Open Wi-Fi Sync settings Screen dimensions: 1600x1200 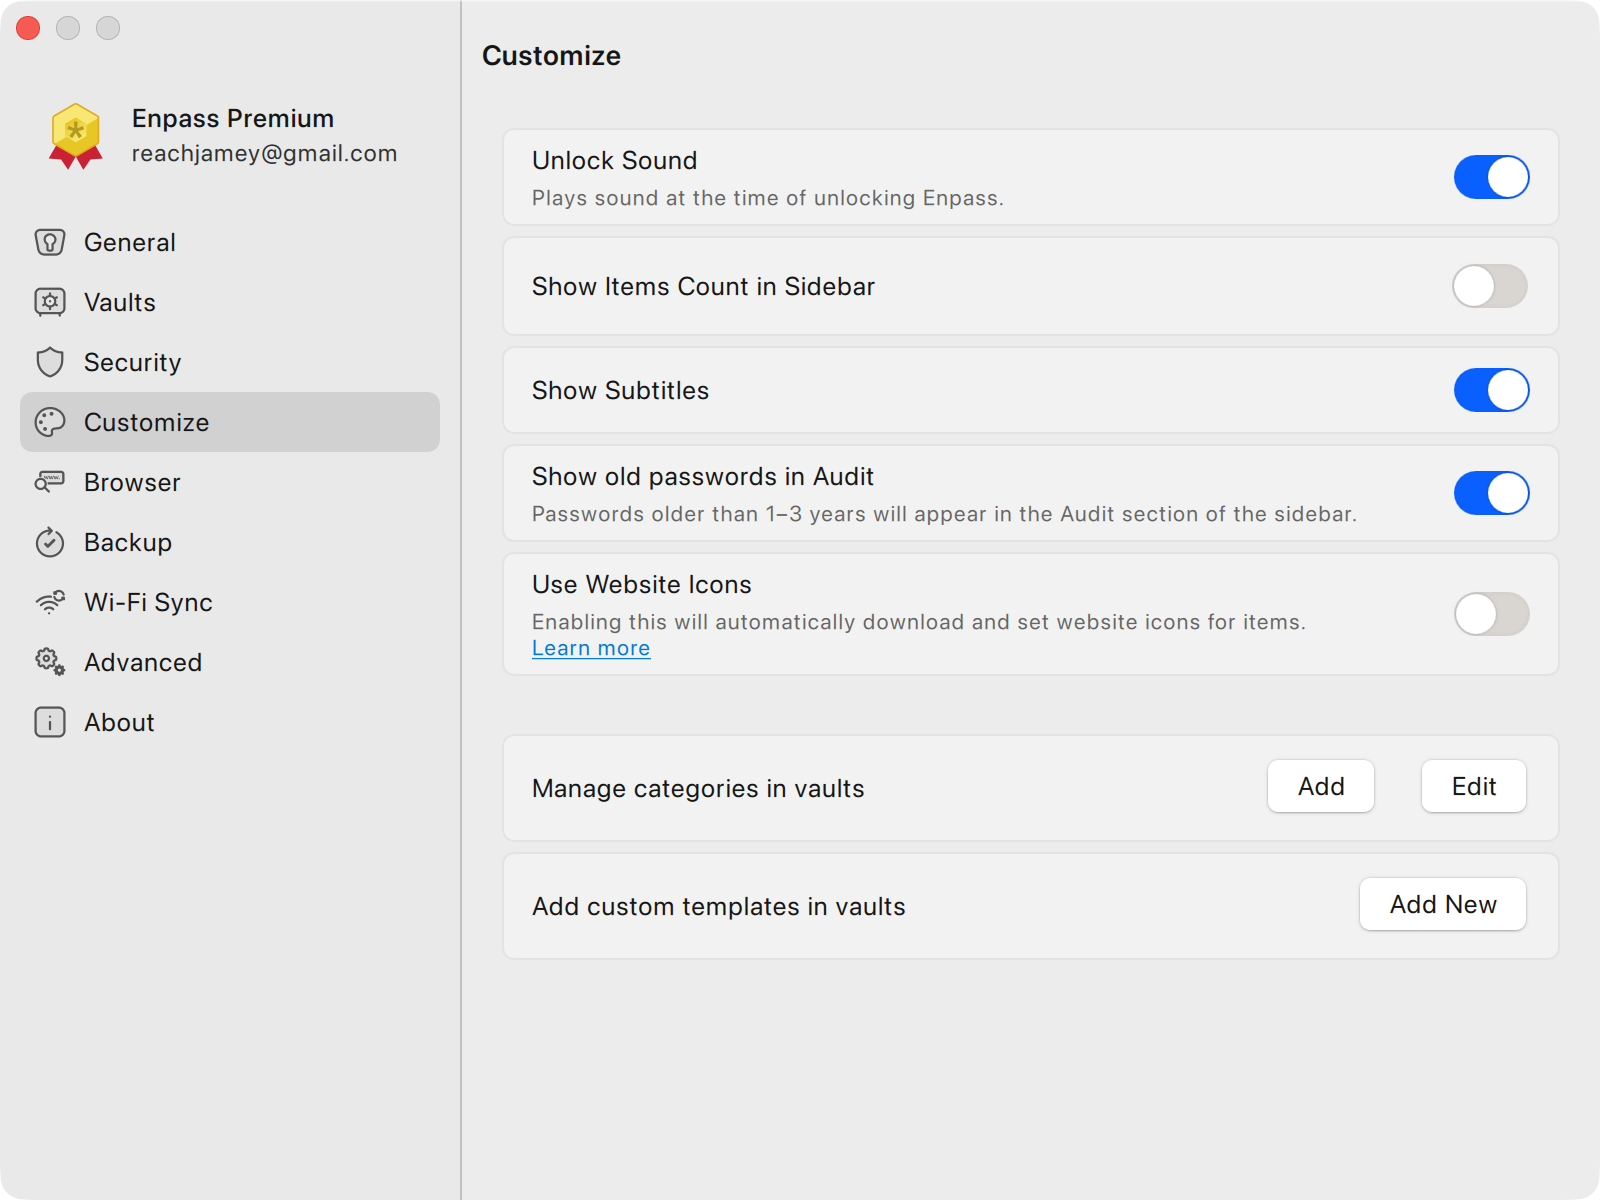point(230,602)
